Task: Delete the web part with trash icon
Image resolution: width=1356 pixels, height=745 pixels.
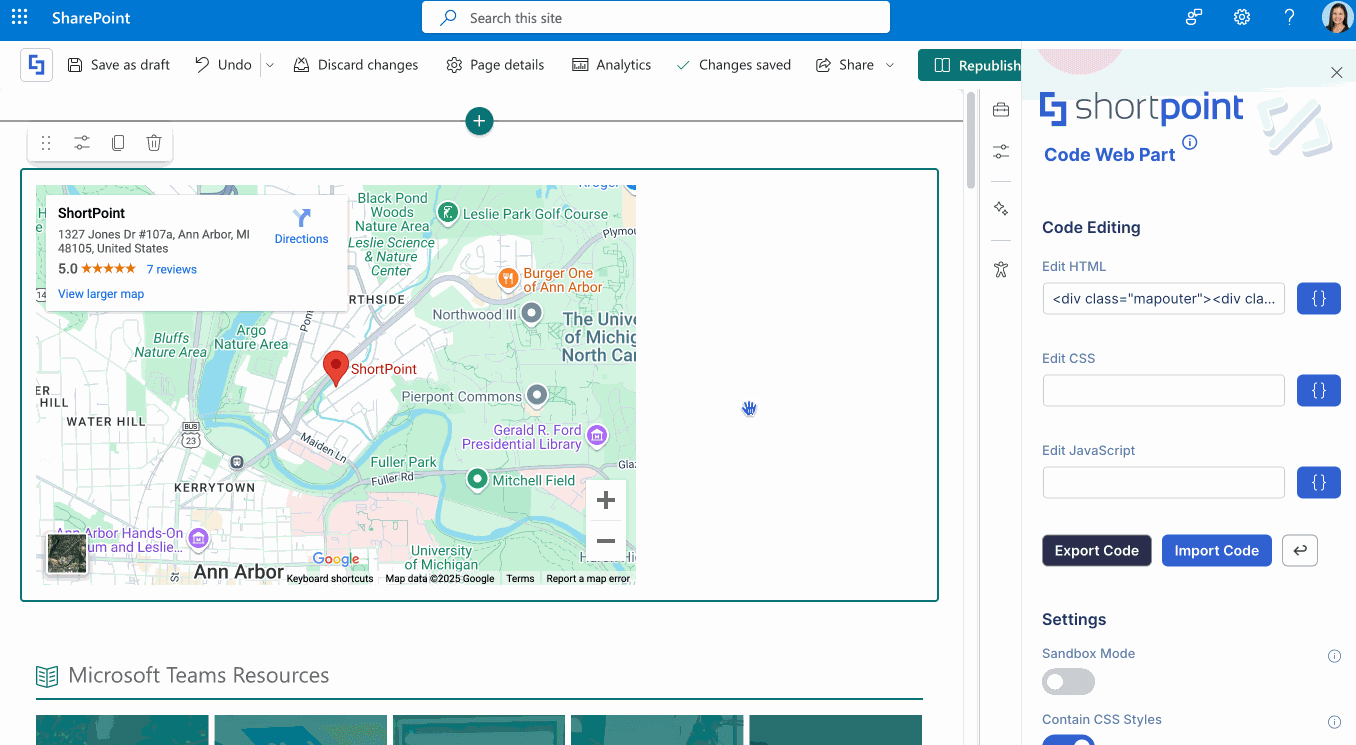Action: [x=154, y=143]
